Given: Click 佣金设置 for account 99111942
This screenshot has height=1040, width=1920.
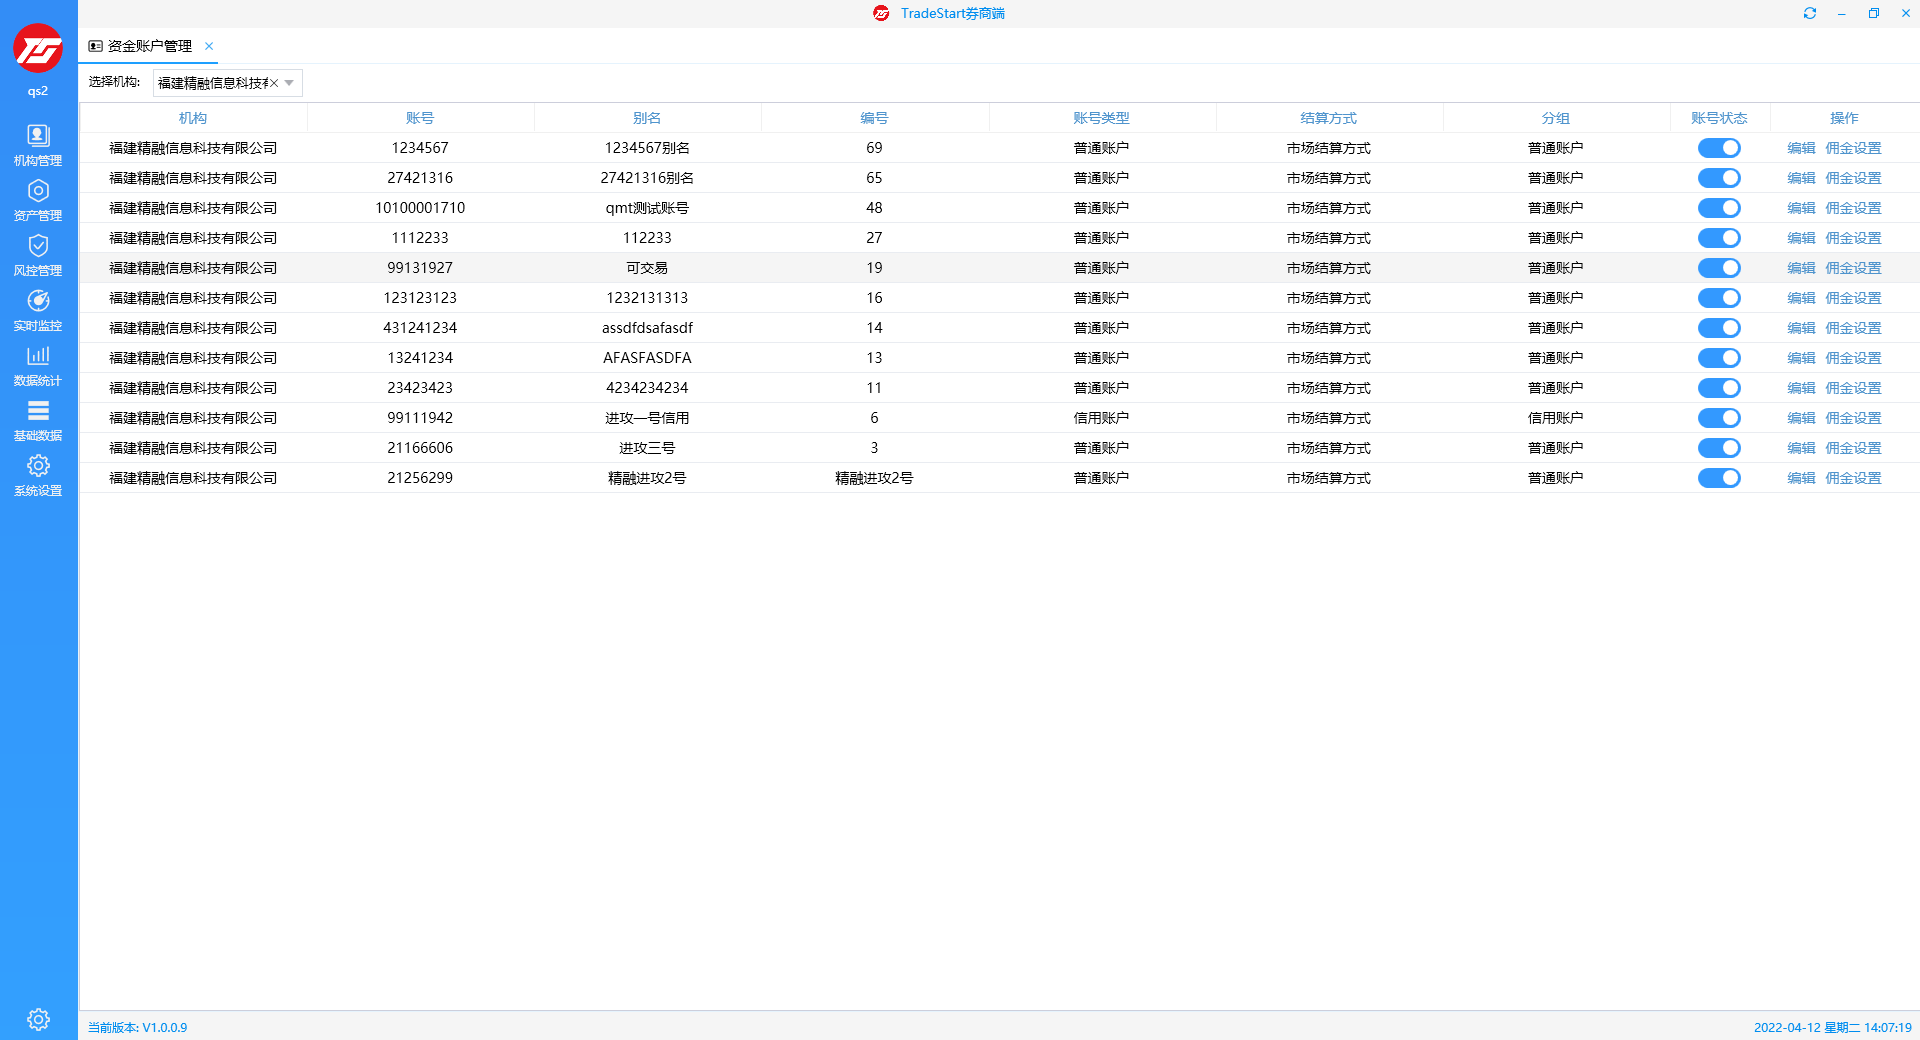Looking at the screenshot, I should pyautogui.click(x=1852, y=418).
